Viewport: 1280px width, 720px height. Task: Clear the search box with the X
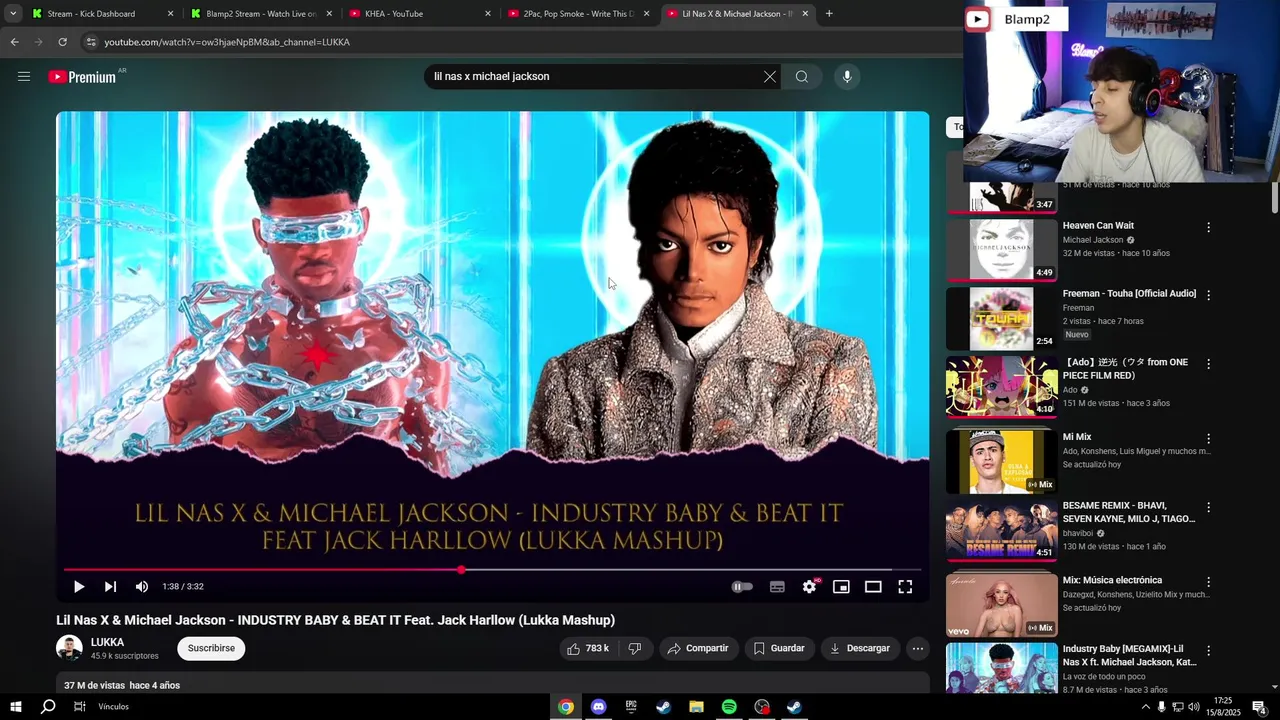point(770,76)
